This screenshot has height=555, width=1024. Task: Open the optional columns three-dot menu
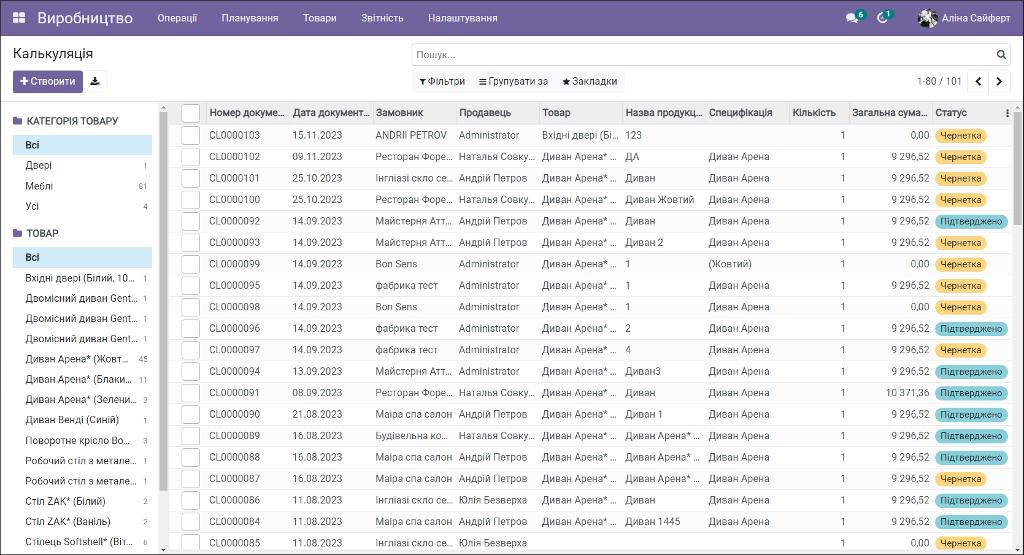(1007, 113)
